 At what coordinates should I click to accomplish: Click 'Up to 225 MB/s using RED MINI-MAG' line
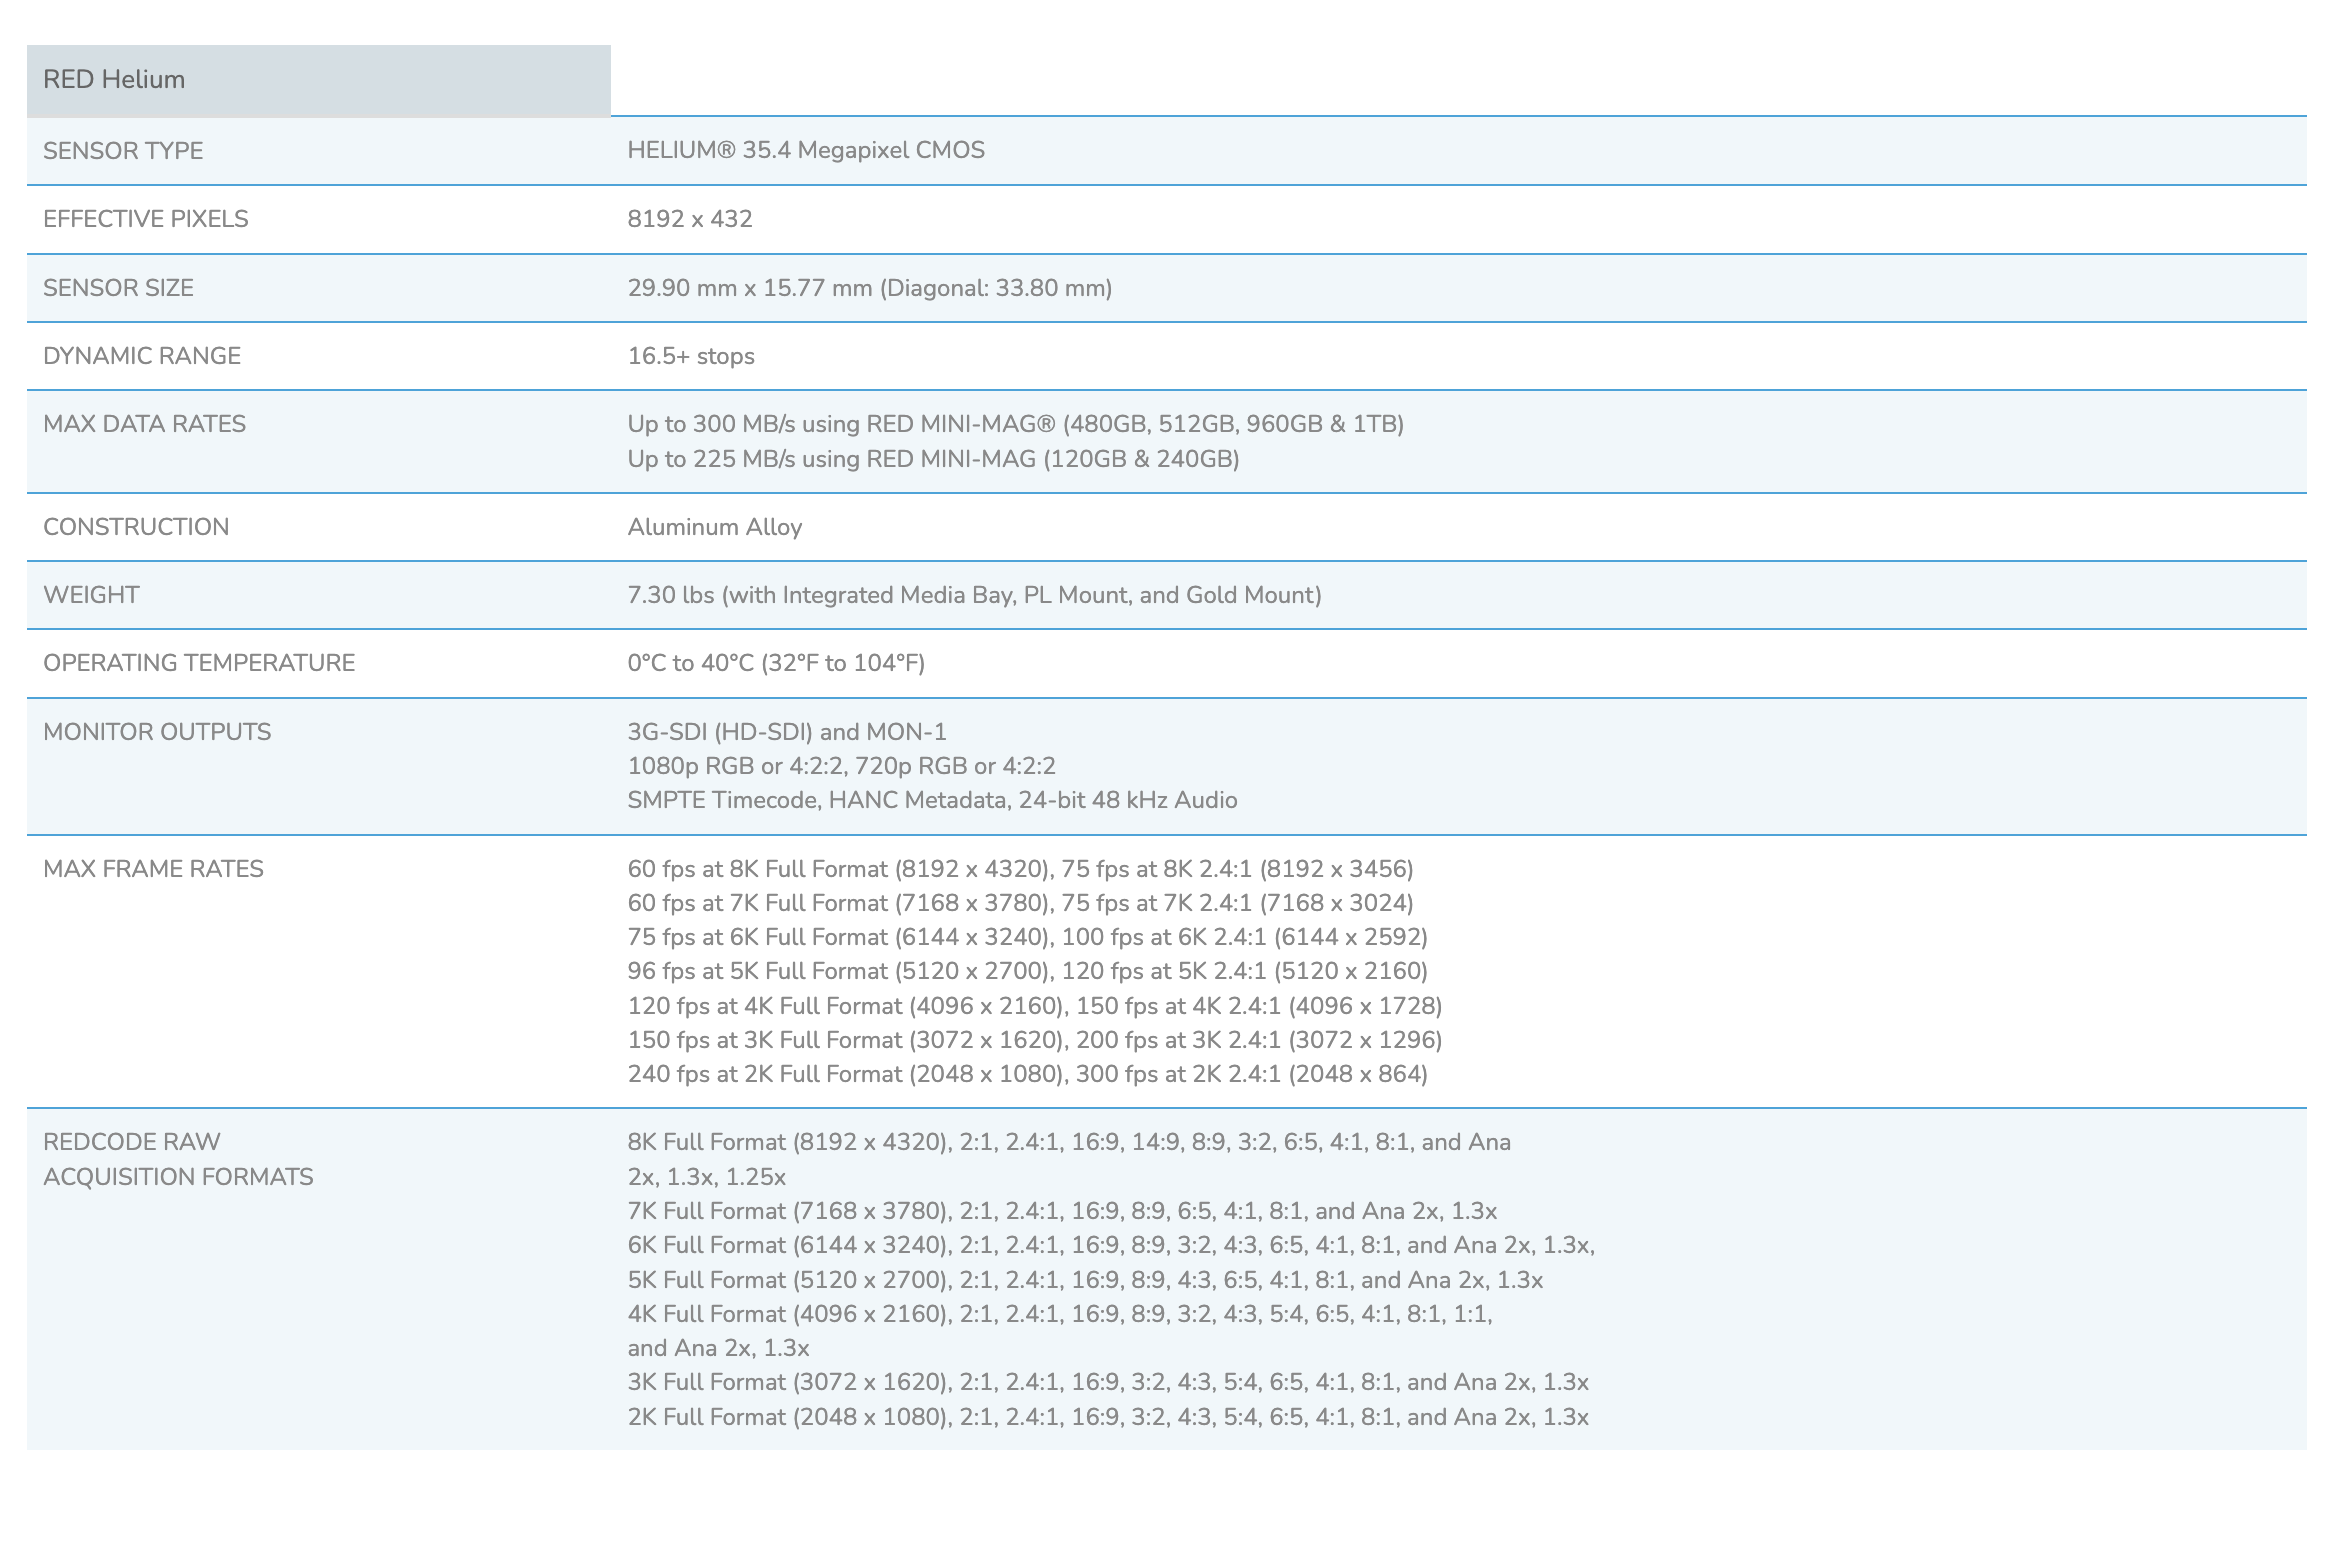pos(933,459)
